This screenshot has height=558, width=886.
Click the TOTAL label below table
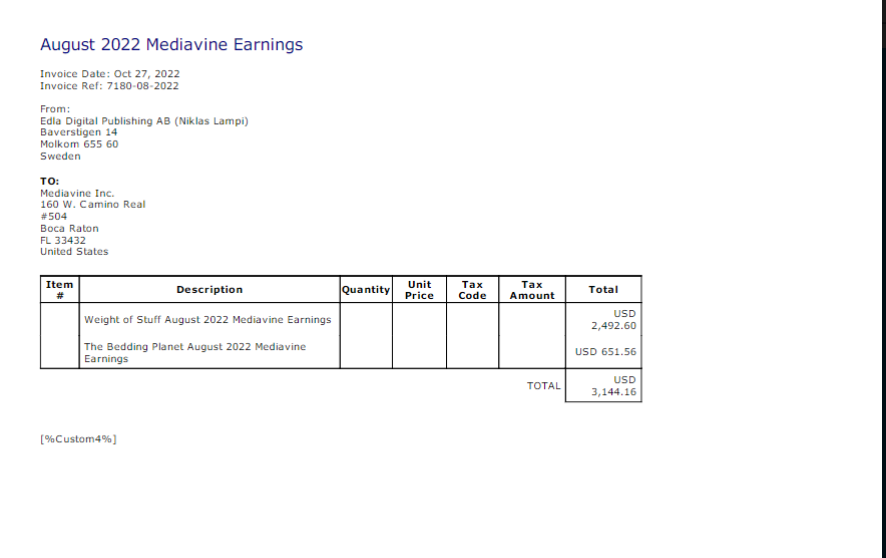[x=544, y=386]
